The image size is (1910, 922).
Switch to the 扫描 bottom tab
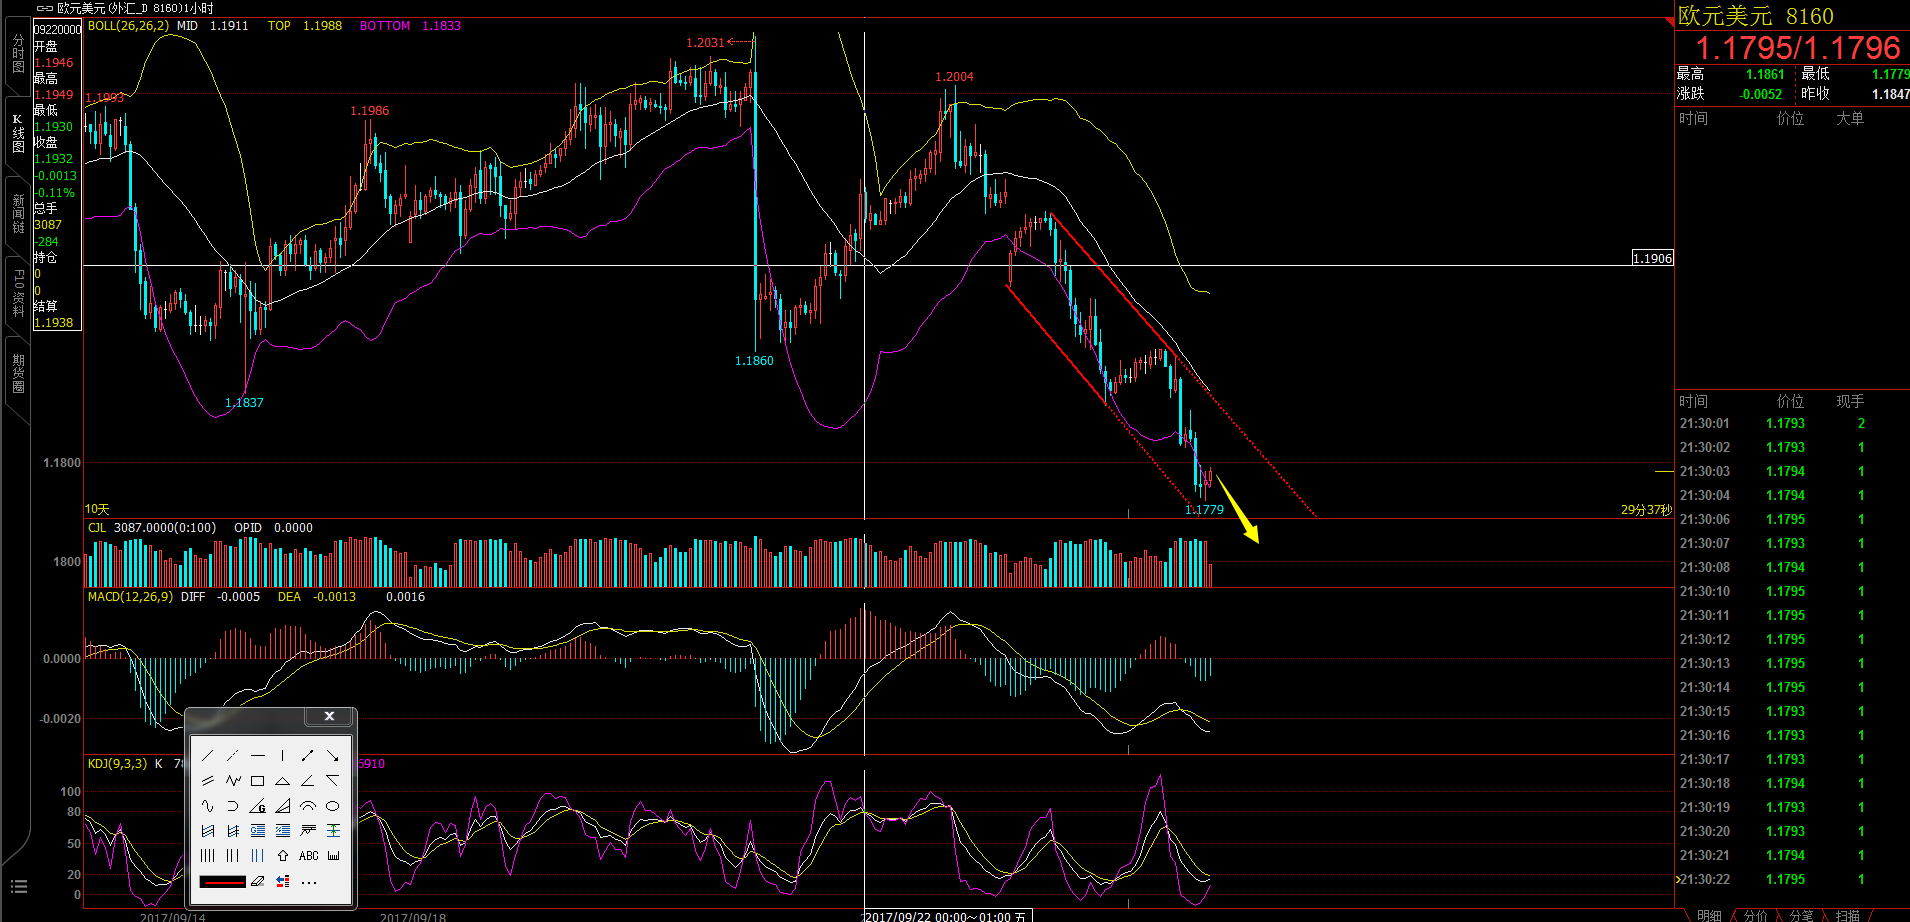1847,915
